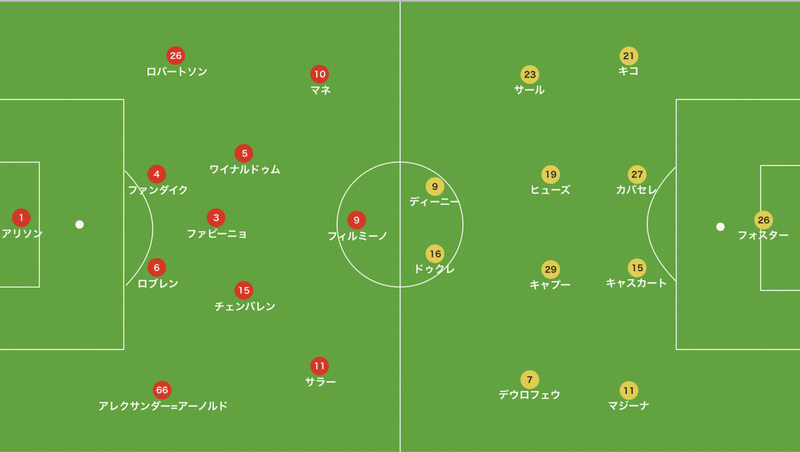Select red number 10 マネ marker
This screenshot has width=800, height=452.
pyautogui.click(x=319, y=74)
